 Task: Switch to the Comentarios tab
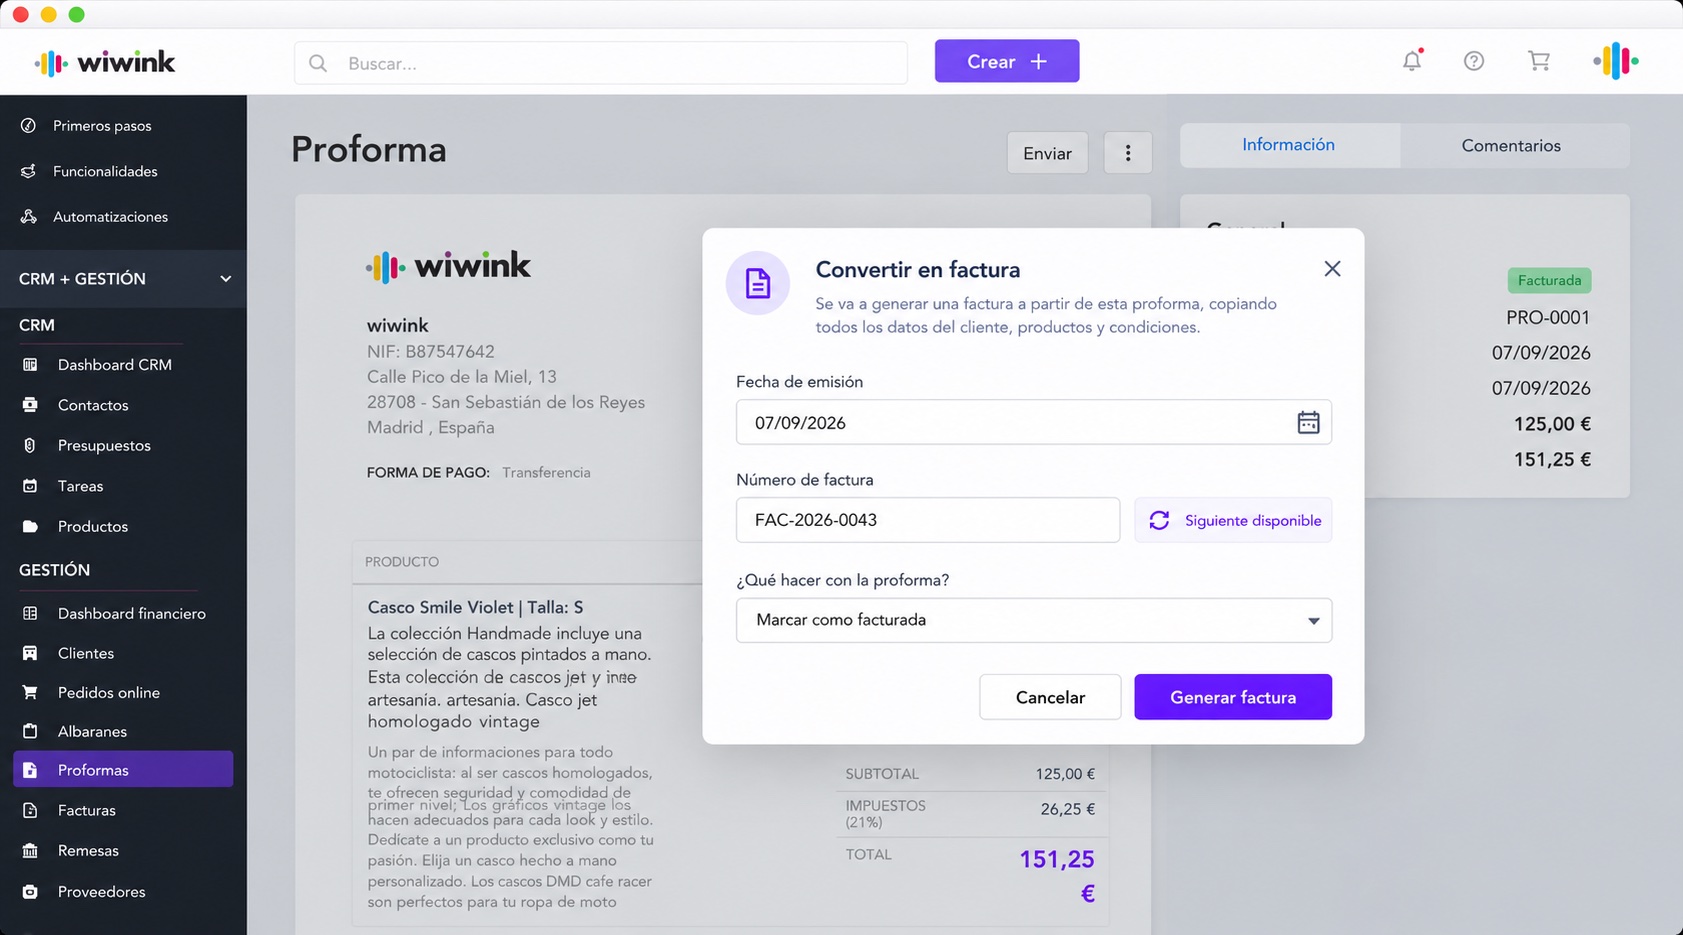(x=1511, y=146)
